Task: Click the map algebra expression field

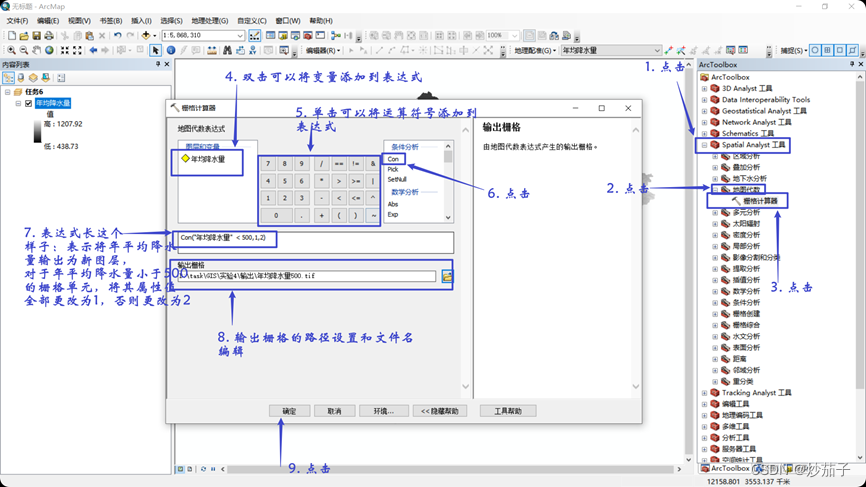Action: [315, 242]
